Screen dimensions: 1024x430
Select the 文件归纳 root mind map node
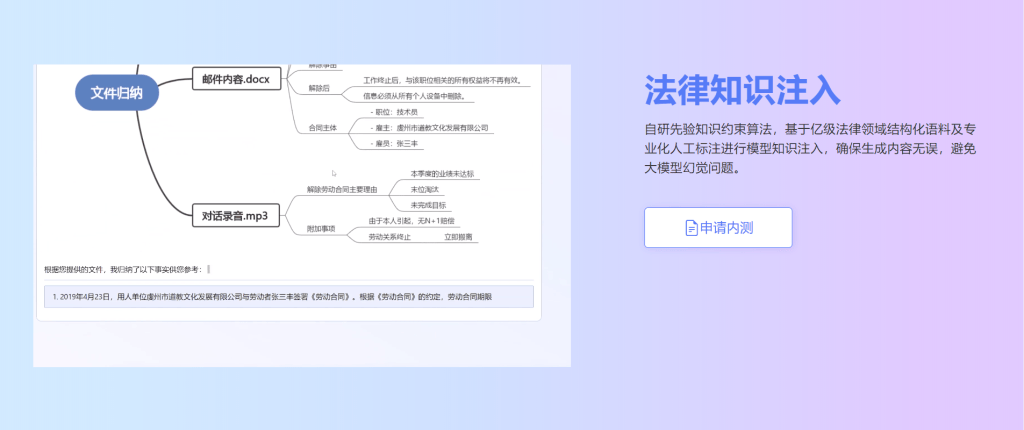click(116, 94)
